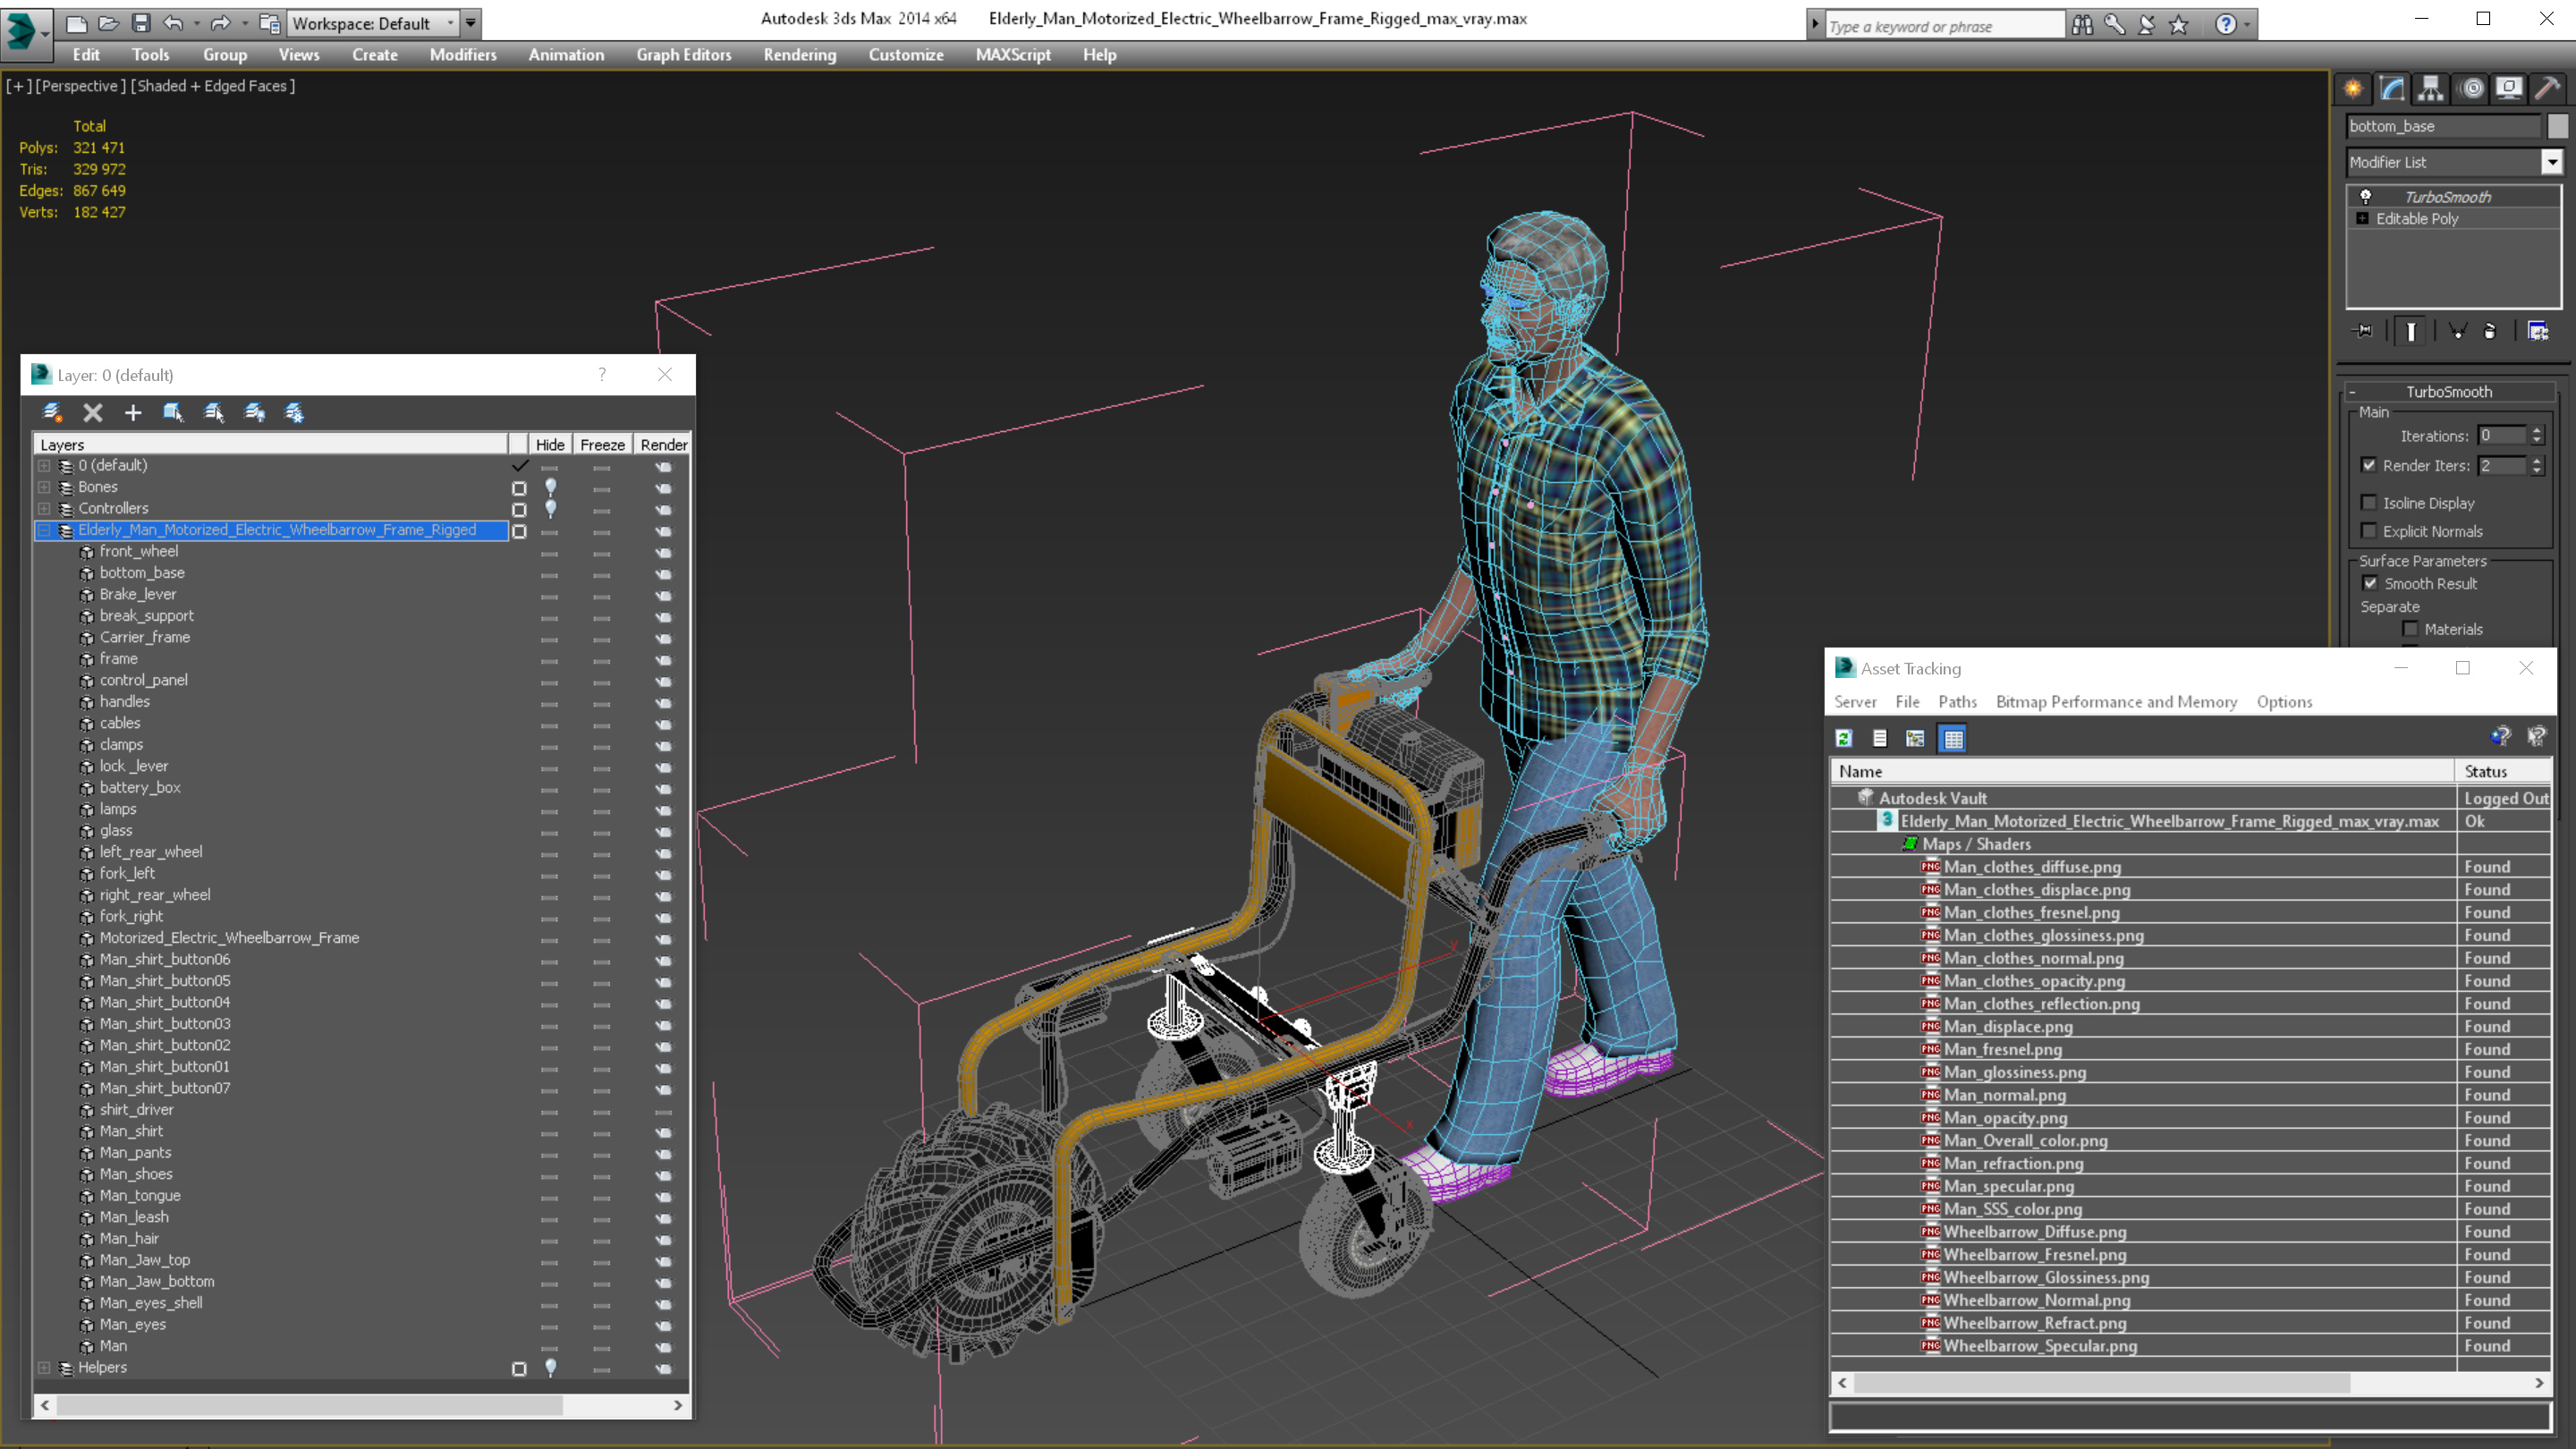Click Render Iters spinner arrows
The image size is (2576, 1449).
click(x=2536, y=466)
